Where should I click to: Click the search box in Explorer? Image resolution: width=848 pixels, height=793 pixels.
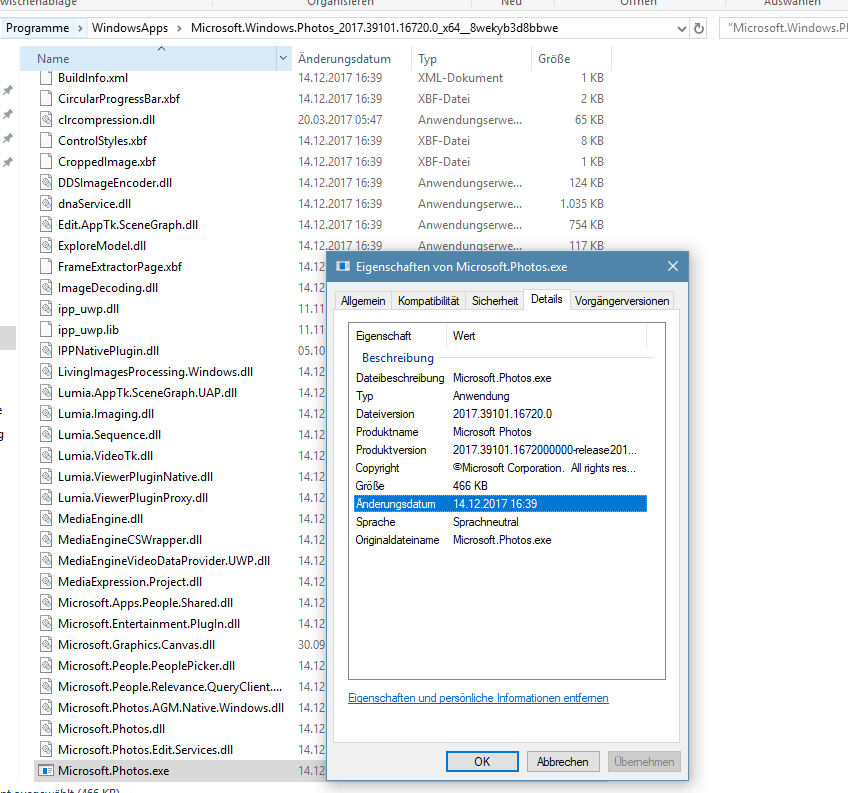[x=784, y=28]
